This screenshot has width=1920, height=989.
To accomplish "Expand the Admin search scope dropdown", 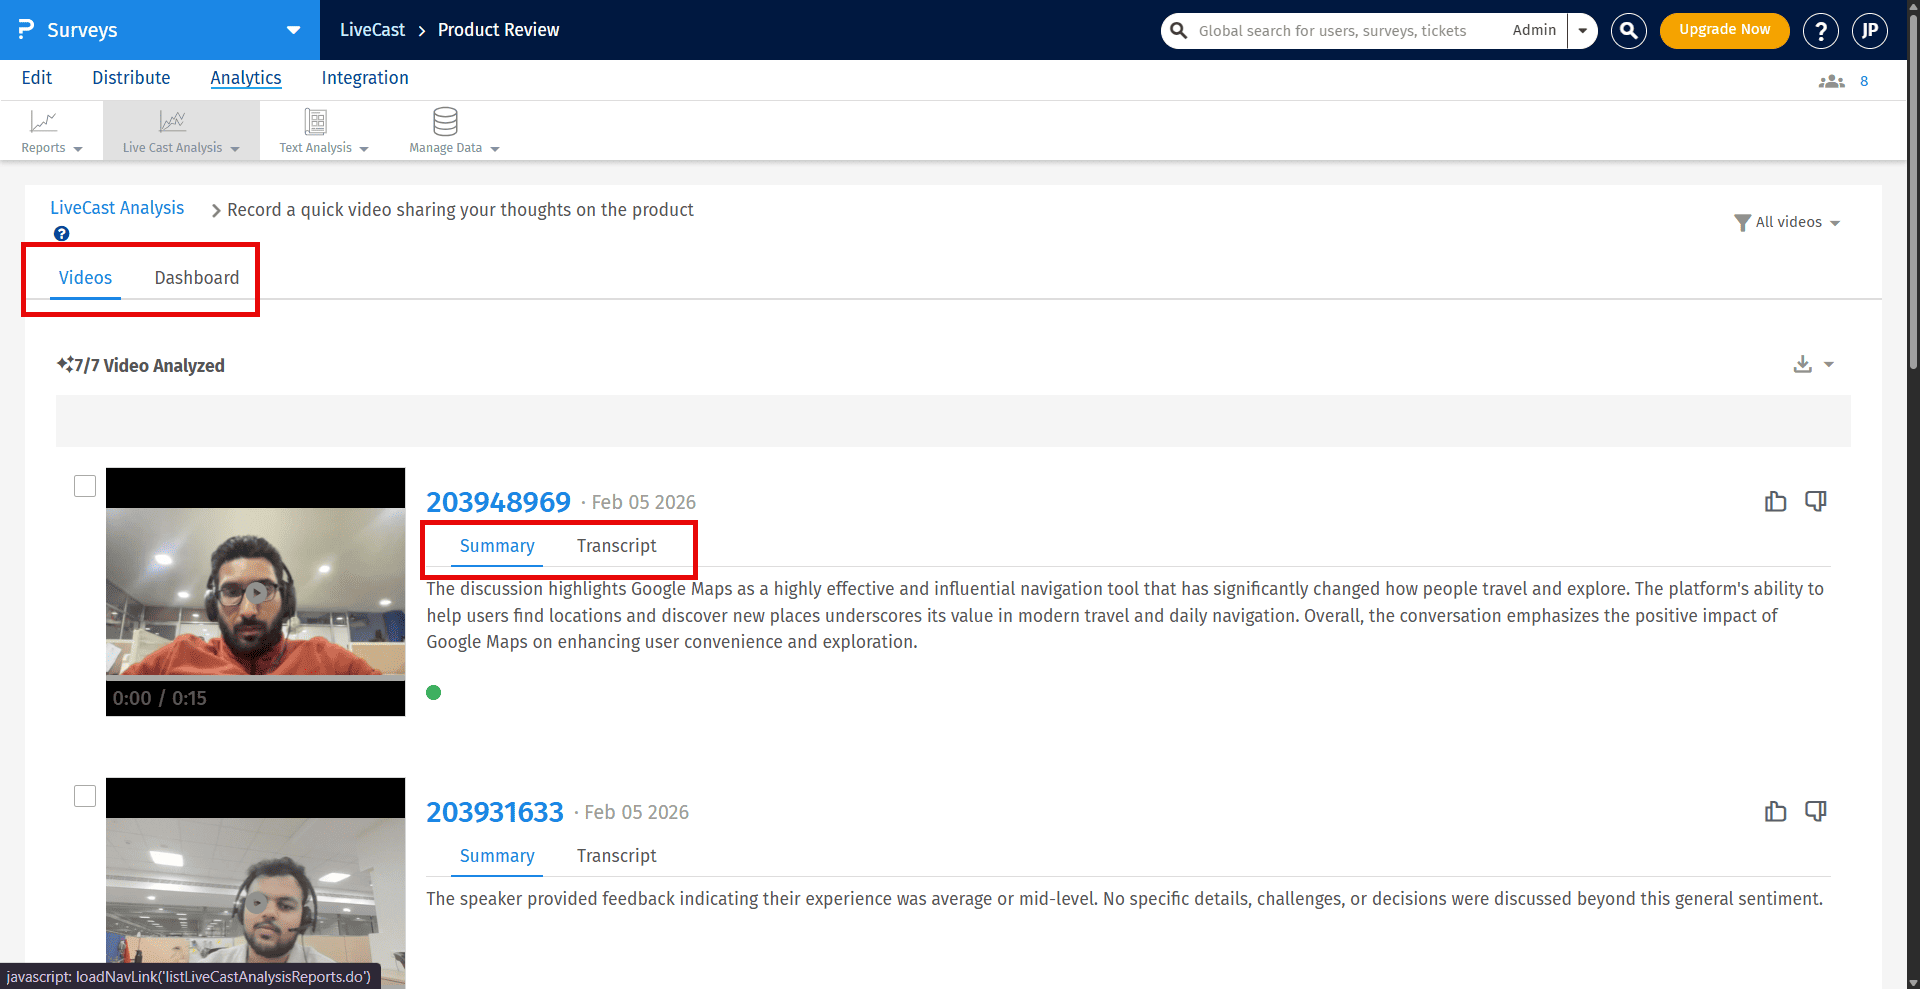I will pos(1582,31).
